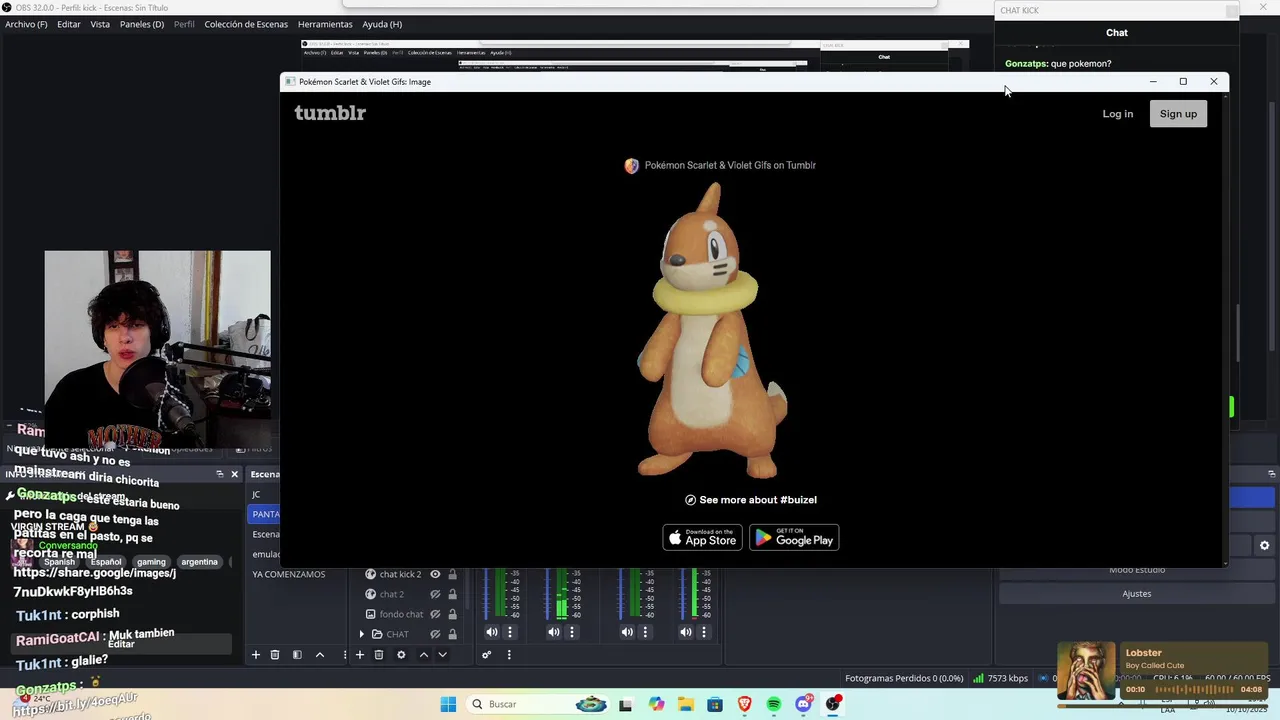Viewport: 1280px width, 720px height.
Task: Open advanced audio properties gears icon
Action: [x=487, y=655]
